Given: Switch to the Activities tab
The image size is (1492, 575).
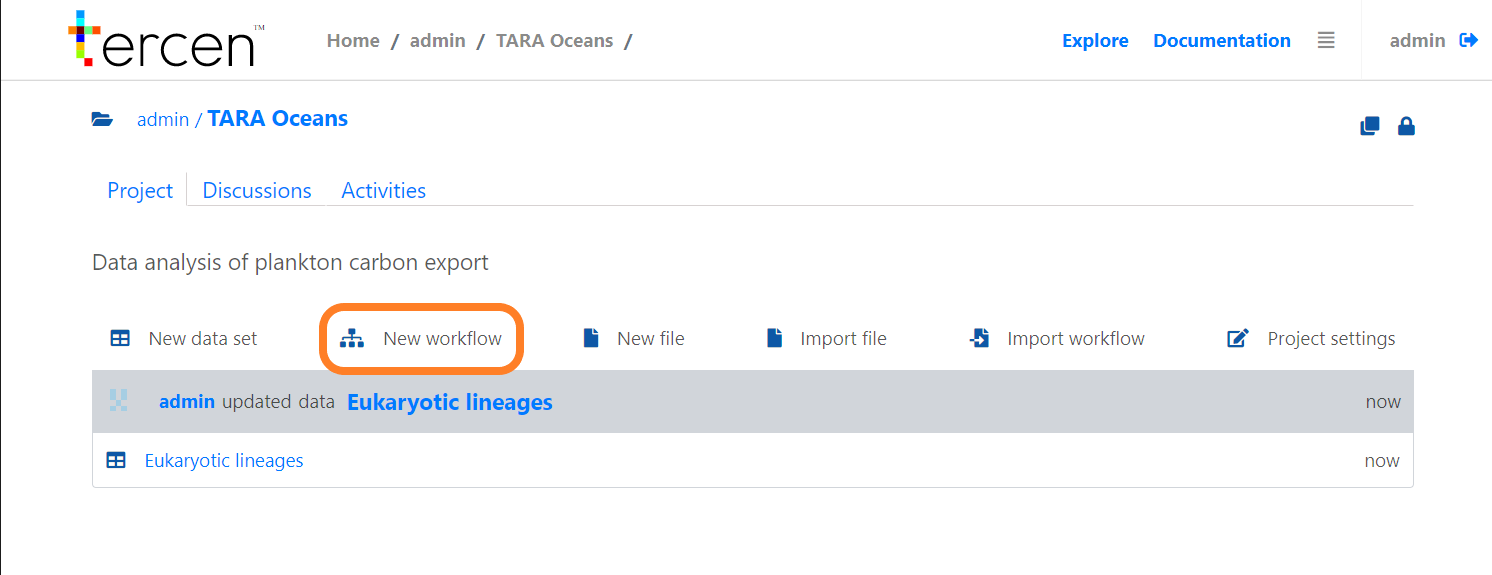Looking at the screenshot, I should tap(384, 190).
